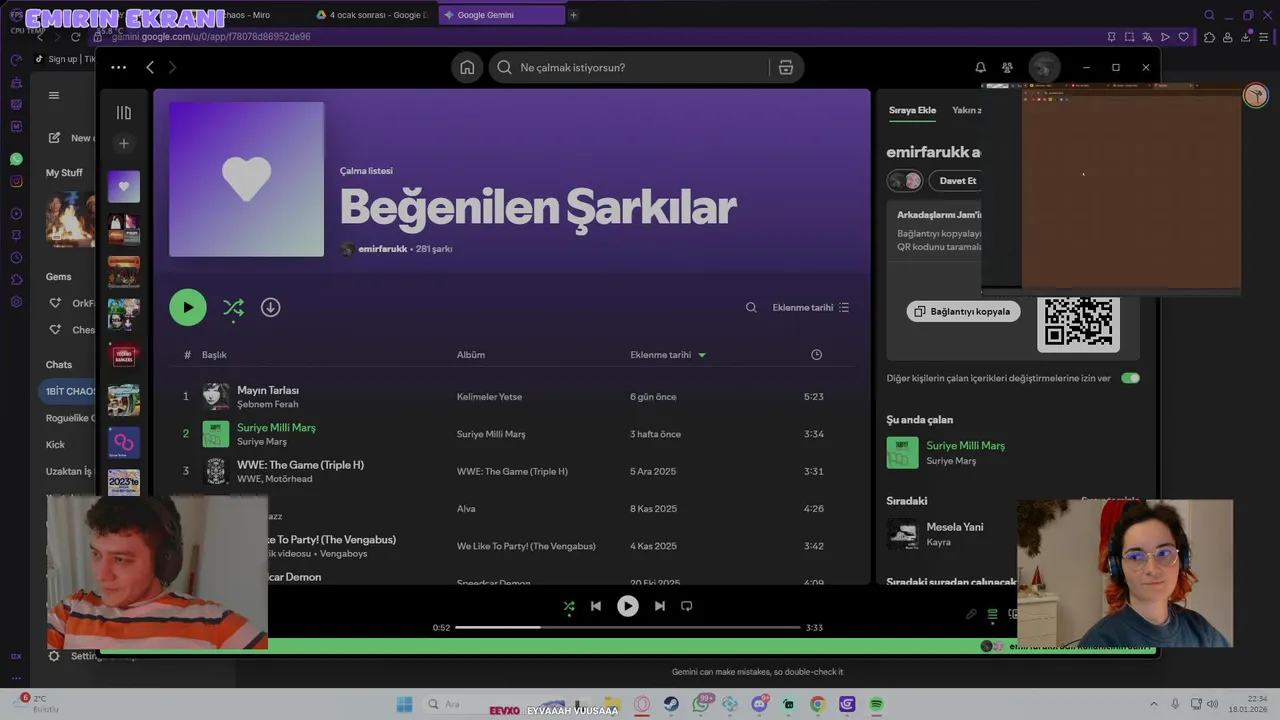Click browser heart bookmark icon
This screenshot has width=1280, height=720.
click(1184, 37)
